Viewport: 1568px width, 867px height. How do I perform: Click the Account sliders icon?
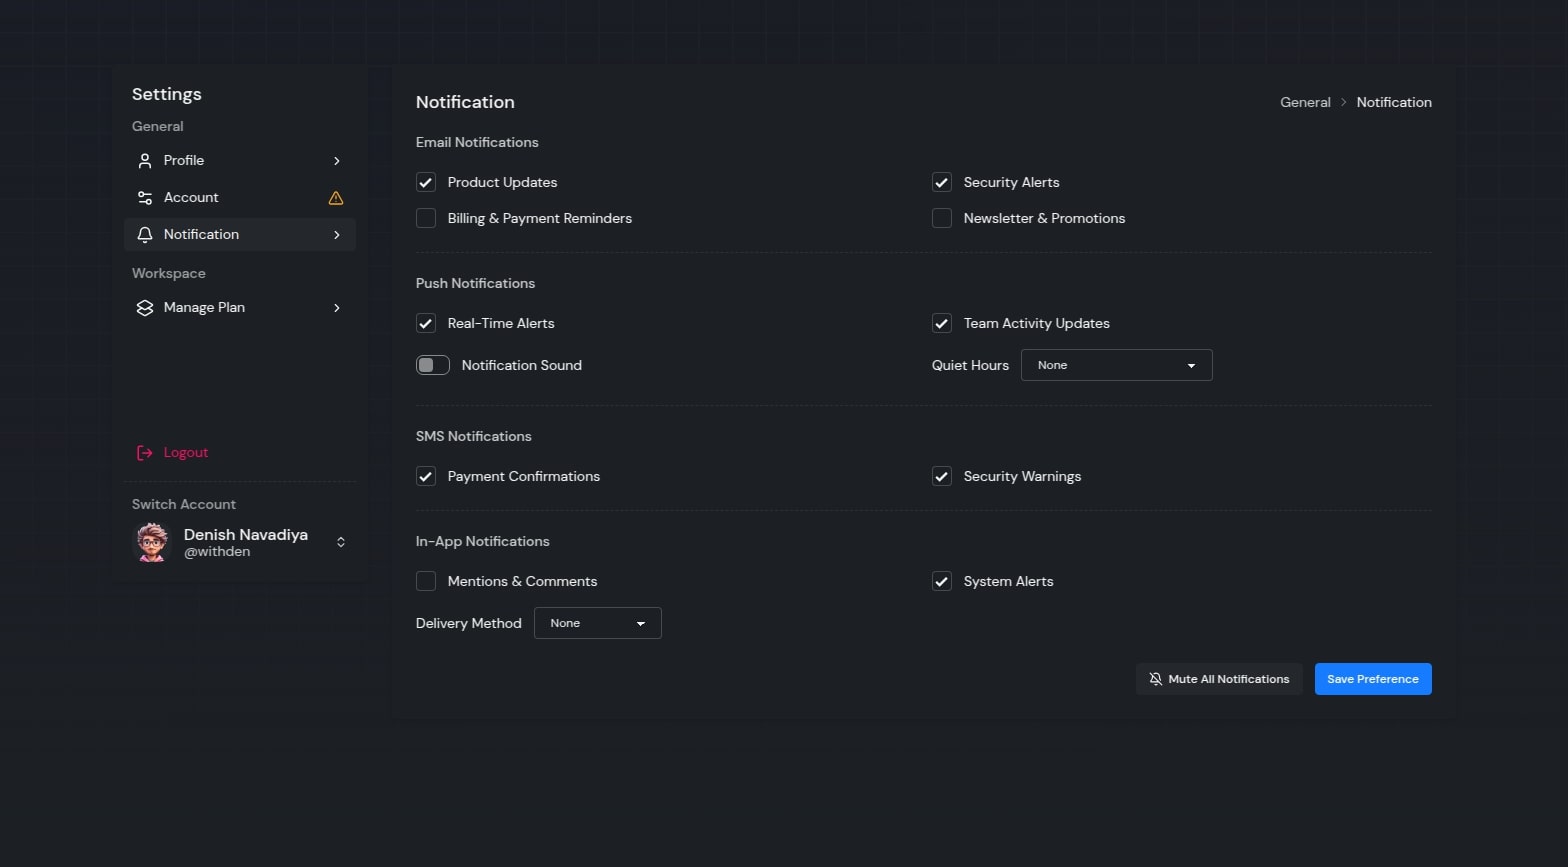(x=145, y=198)
